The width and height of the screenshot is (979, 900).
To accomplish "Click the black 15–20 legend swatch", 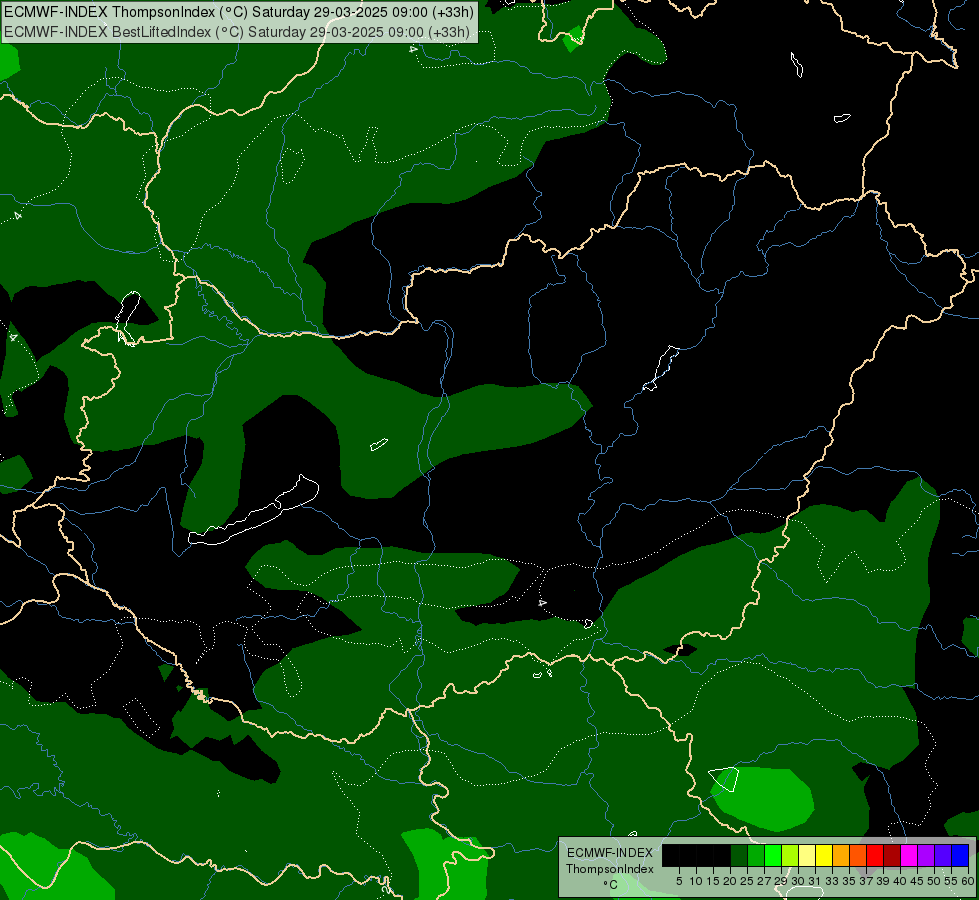I will 722,856.
